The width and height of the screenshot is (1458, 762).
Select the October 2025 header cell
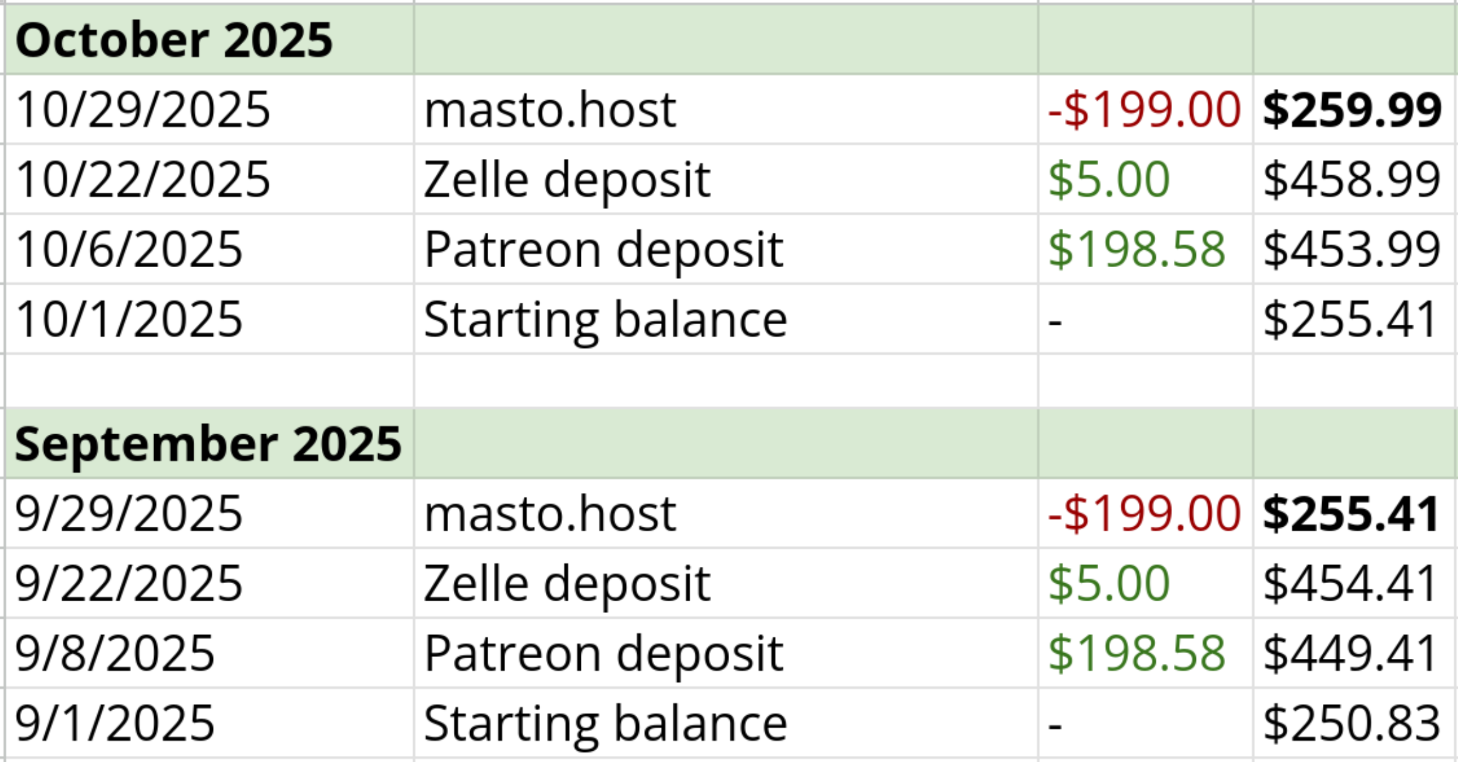[x=174, y=40]
